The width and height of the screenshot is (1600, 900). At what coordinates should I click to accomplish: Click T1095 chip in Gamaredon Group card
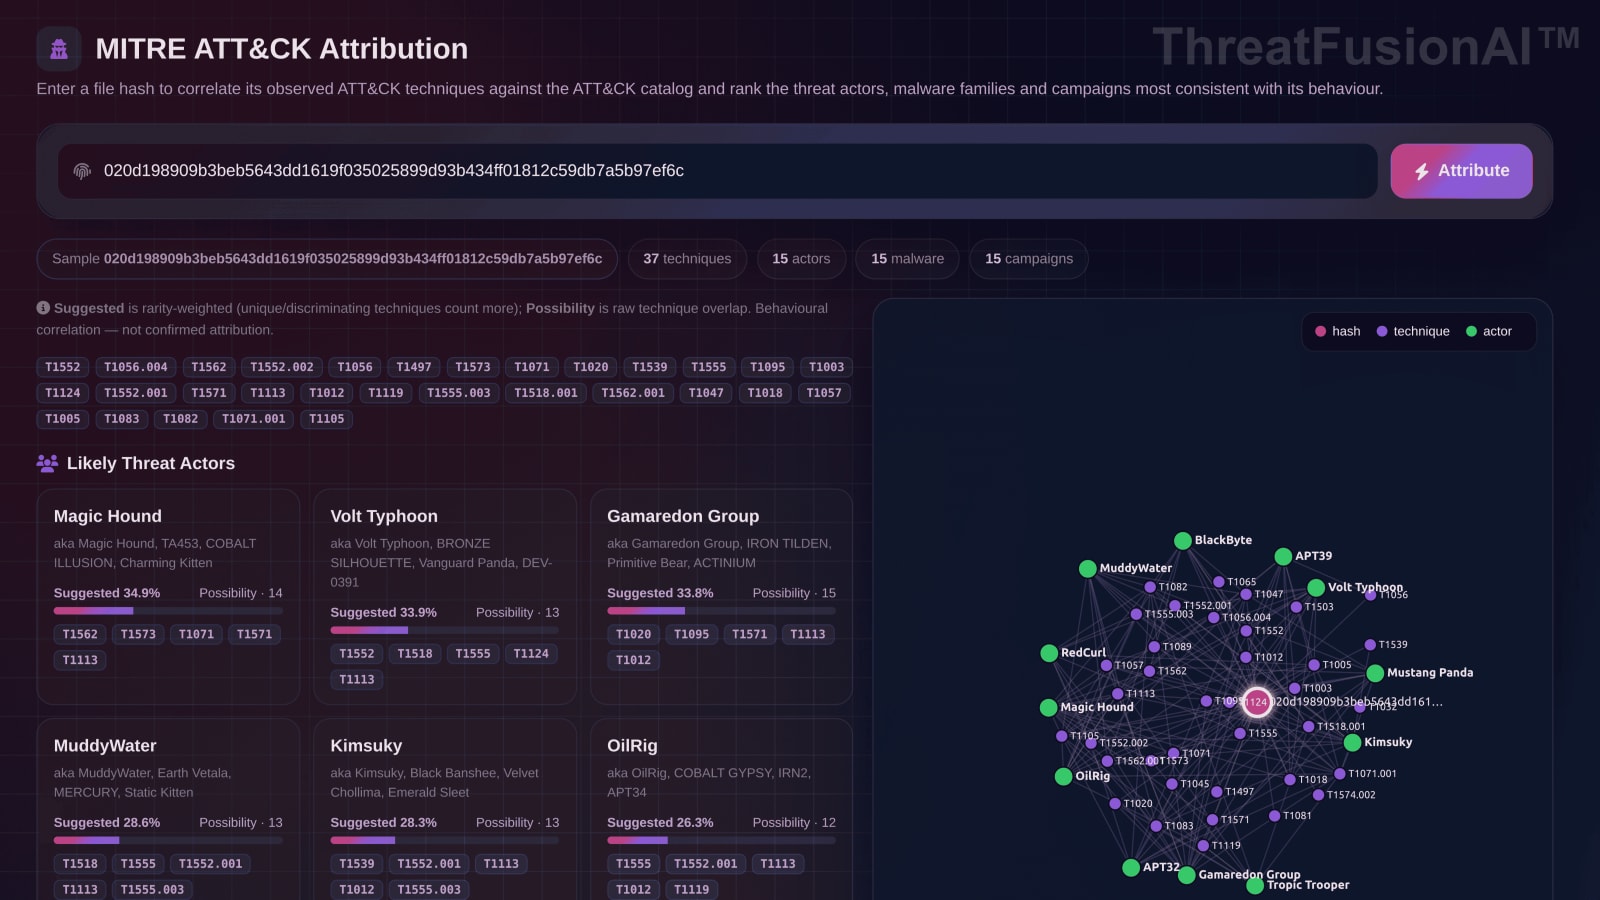[x=691, y=634]
